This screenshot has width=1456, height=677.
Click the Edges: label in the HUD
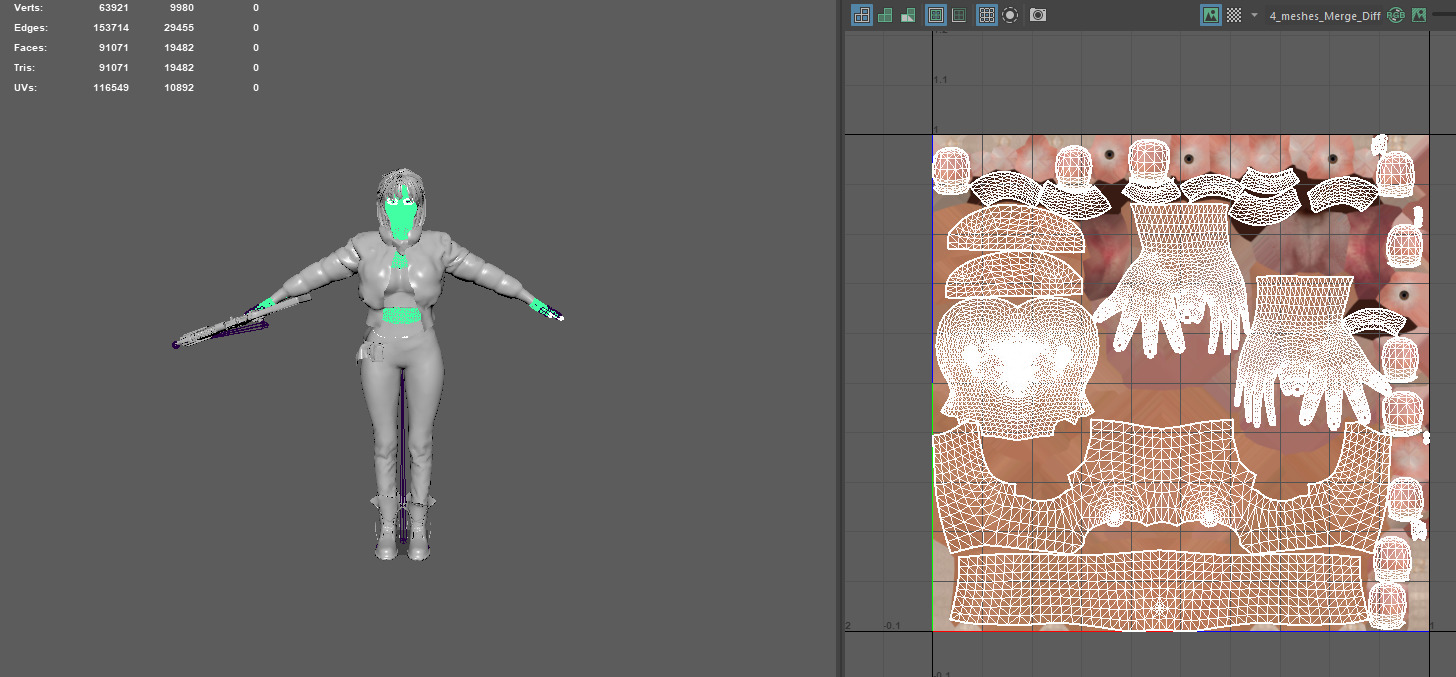tap(30, 28)
